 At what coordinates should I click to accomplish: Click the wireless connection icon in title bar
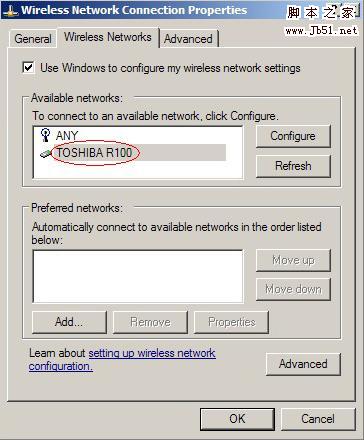tap(10, 11)
